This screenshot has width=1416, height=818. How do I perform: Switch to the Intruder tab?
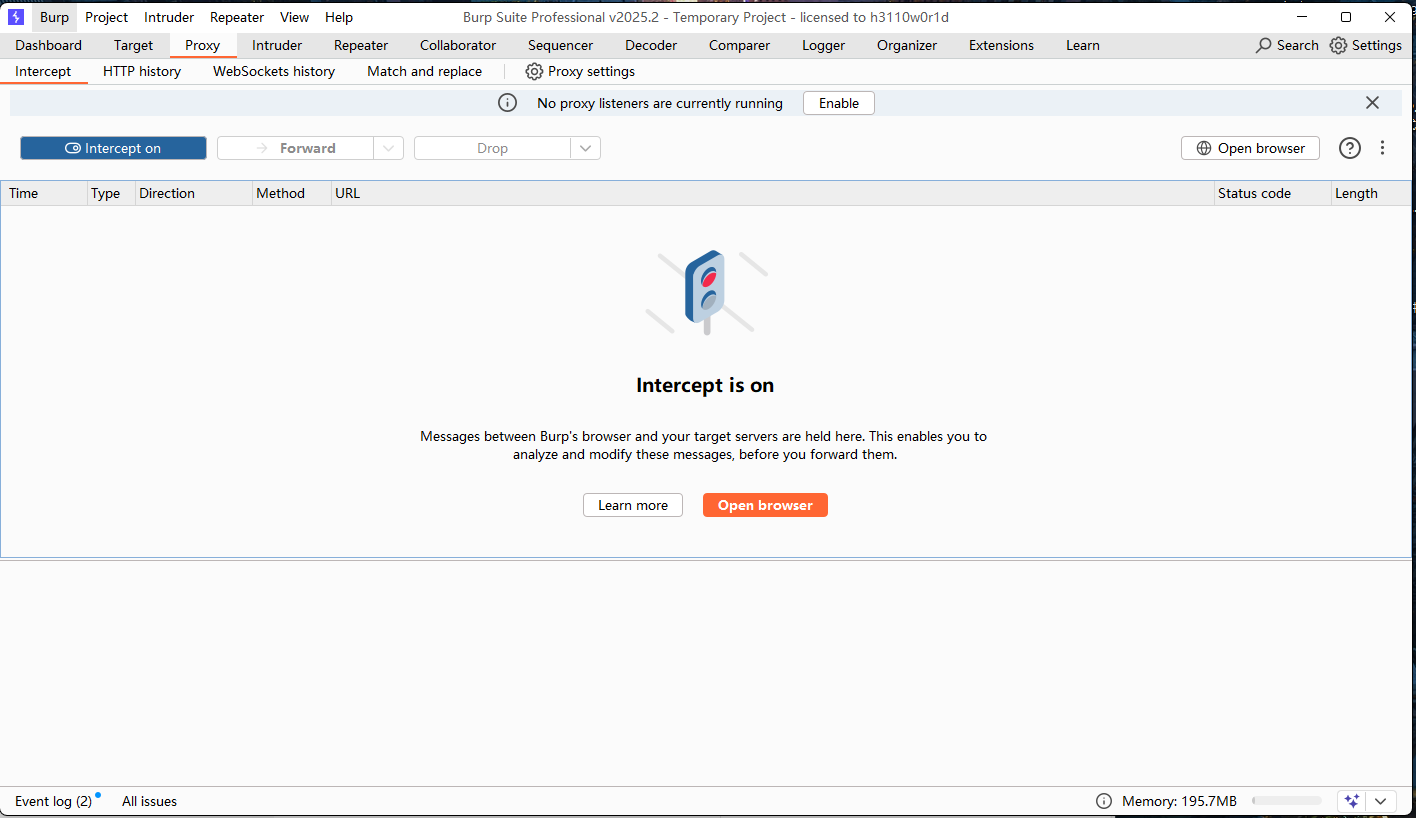pos(277,45)
